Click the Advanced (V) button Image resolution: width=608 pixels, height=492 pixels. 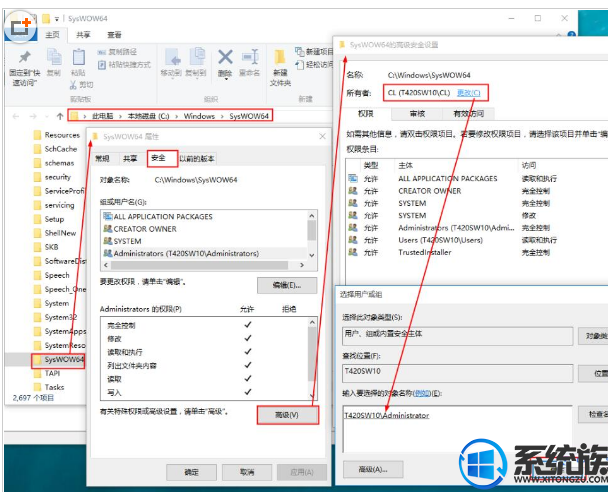[x=287, y=415]
